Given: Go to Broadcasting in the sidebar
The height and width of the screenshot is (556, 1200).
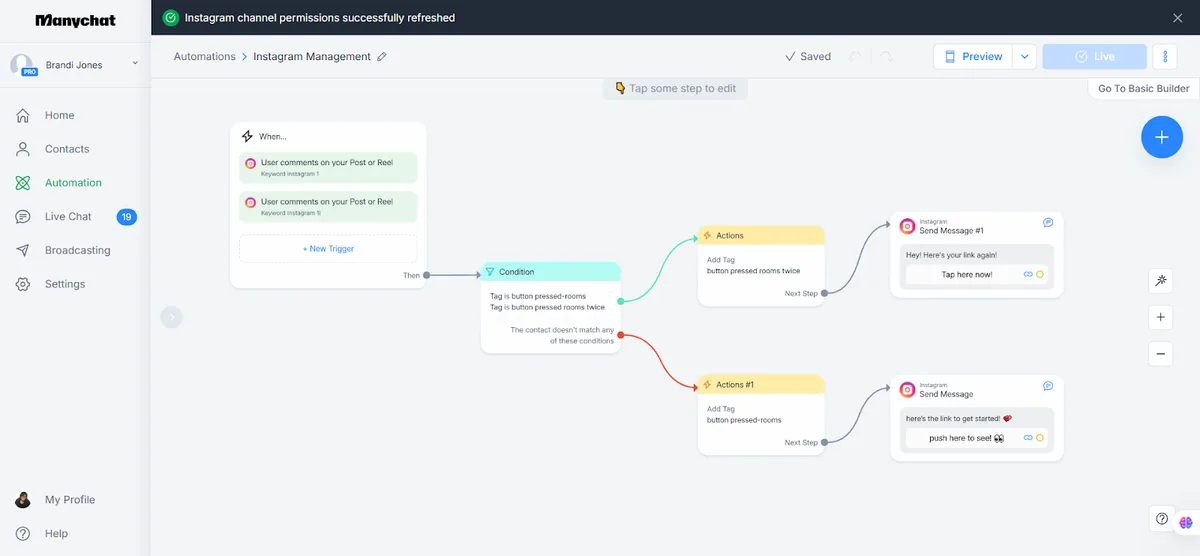Looking at the screenshot, I should coord(76,250).
